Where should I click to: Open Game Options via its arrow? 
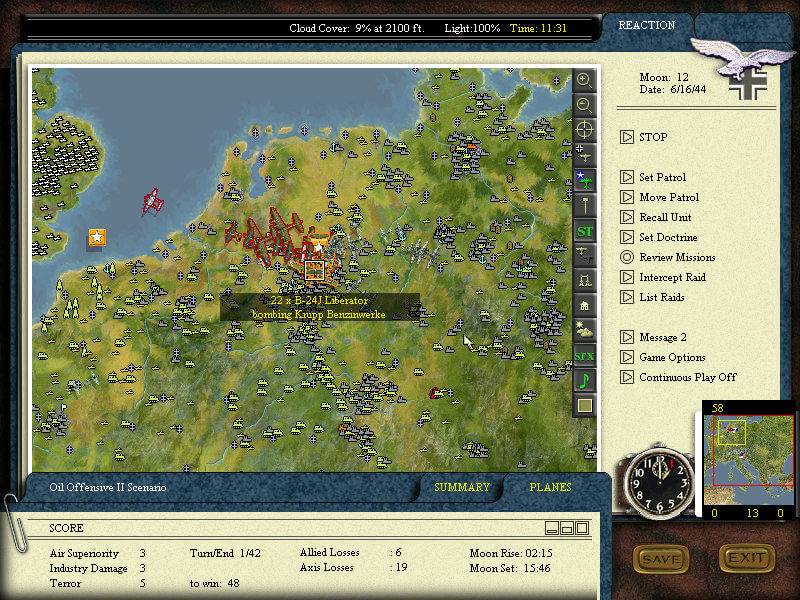(x=627, y=357)
